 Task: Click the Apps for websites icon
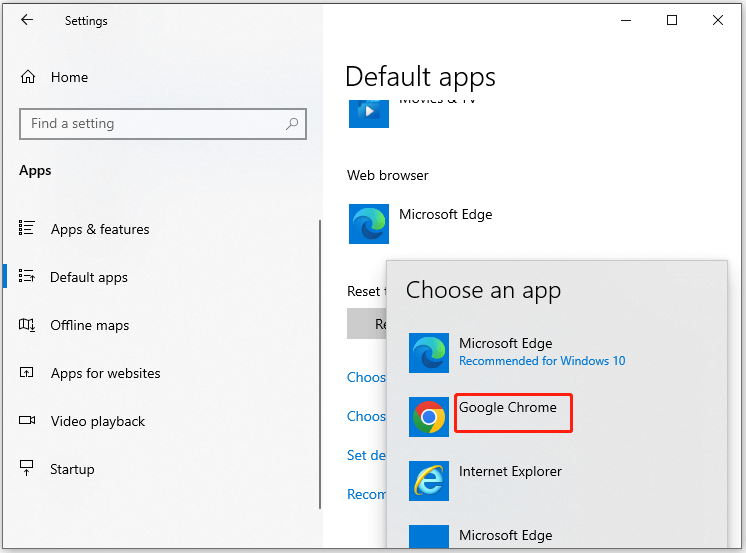coord(27,372)
